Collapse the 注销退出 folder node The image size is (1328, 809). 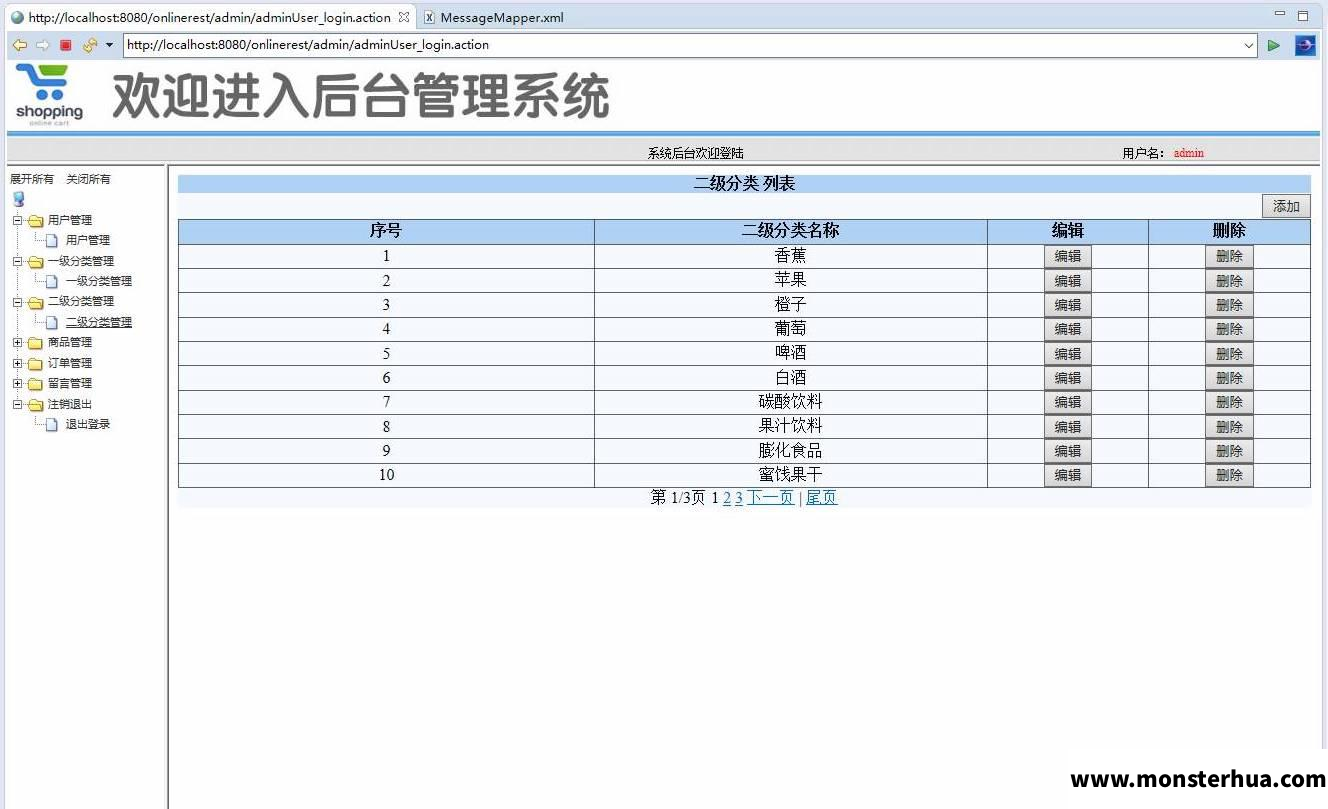[17, 404]
